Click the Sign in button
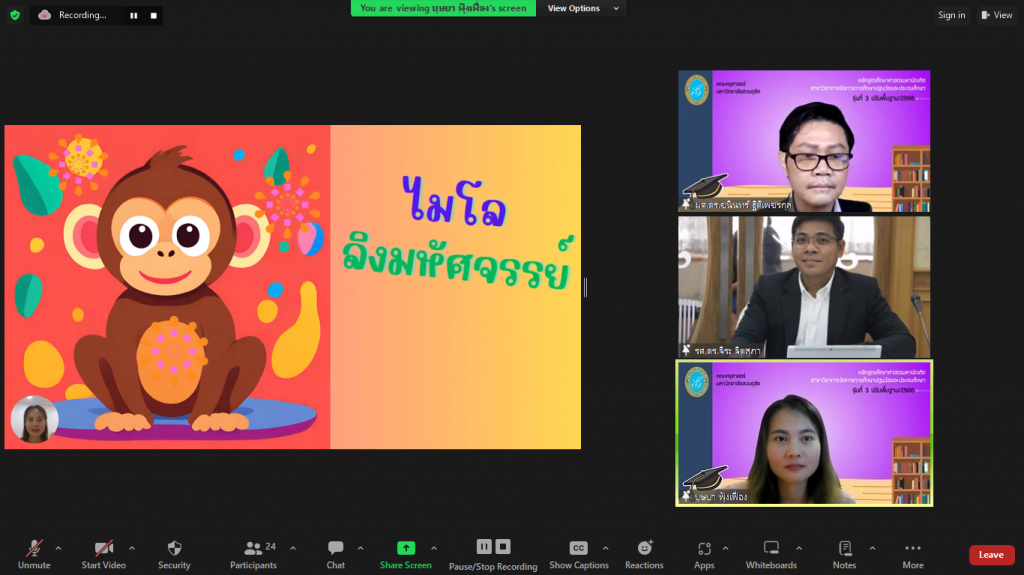 (951, 15)
